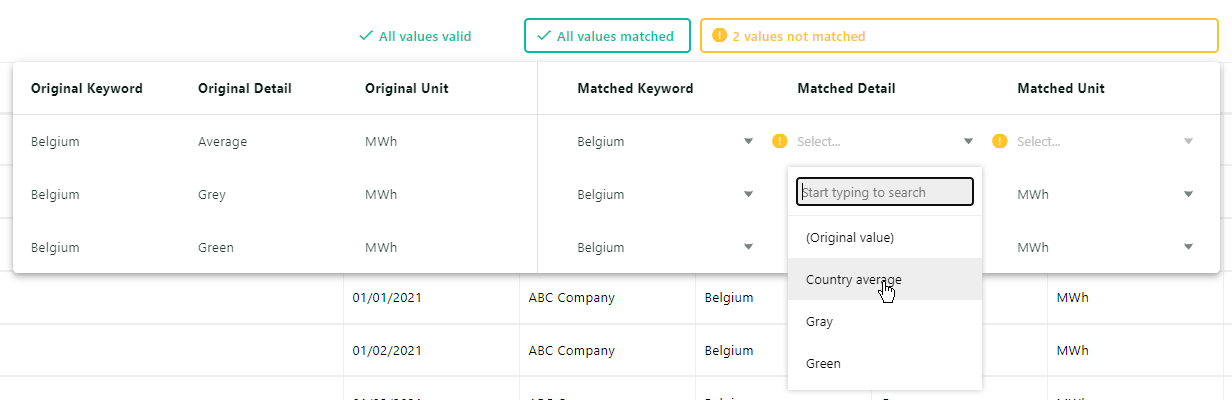Click the 01/01/2021 date cell
1232x400 pixels.
386,298
